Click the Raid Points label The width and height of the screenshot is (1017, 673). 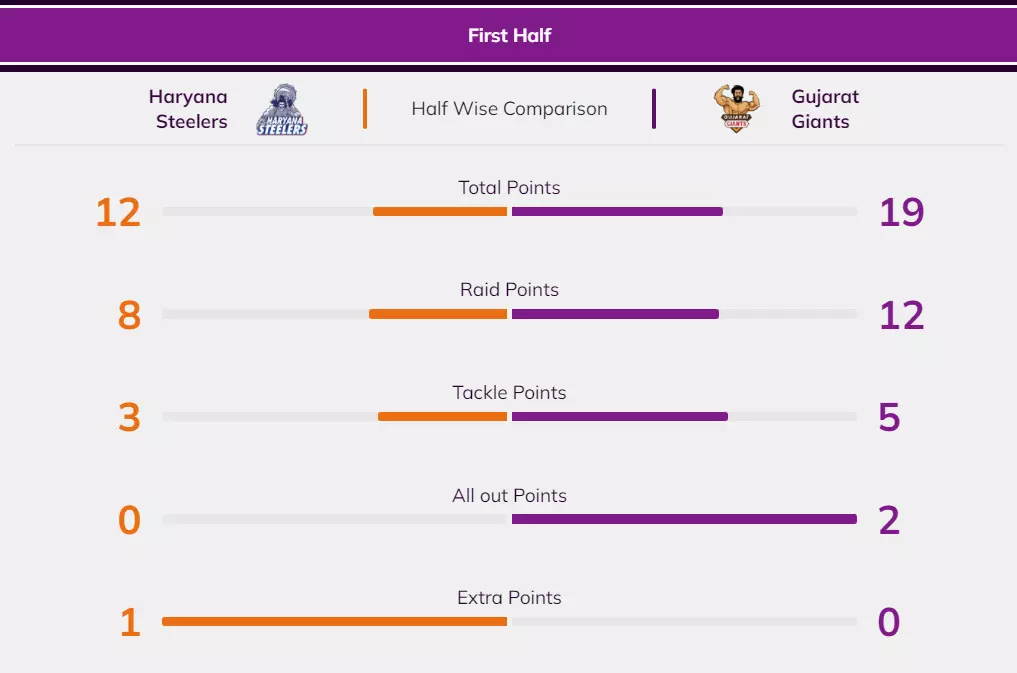pos(509,290)
